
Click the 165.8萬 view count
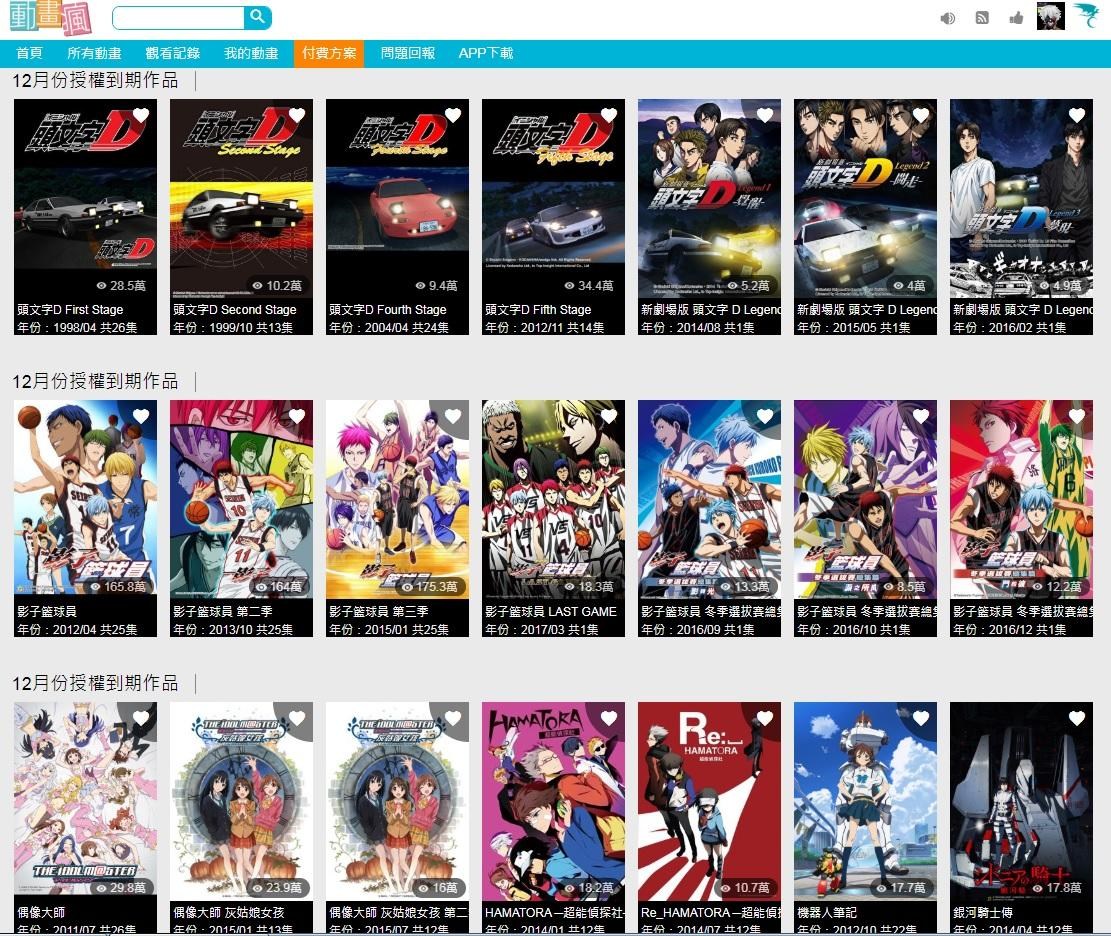click(118, 587)
